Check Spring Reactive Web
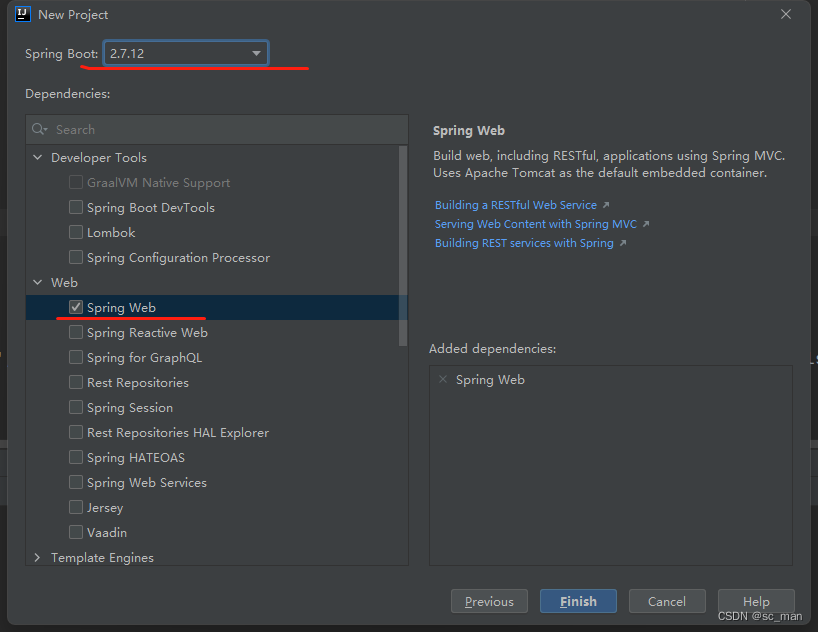Image resolution: width=818 pixels, height=632 pixels. tap(76, 332)
